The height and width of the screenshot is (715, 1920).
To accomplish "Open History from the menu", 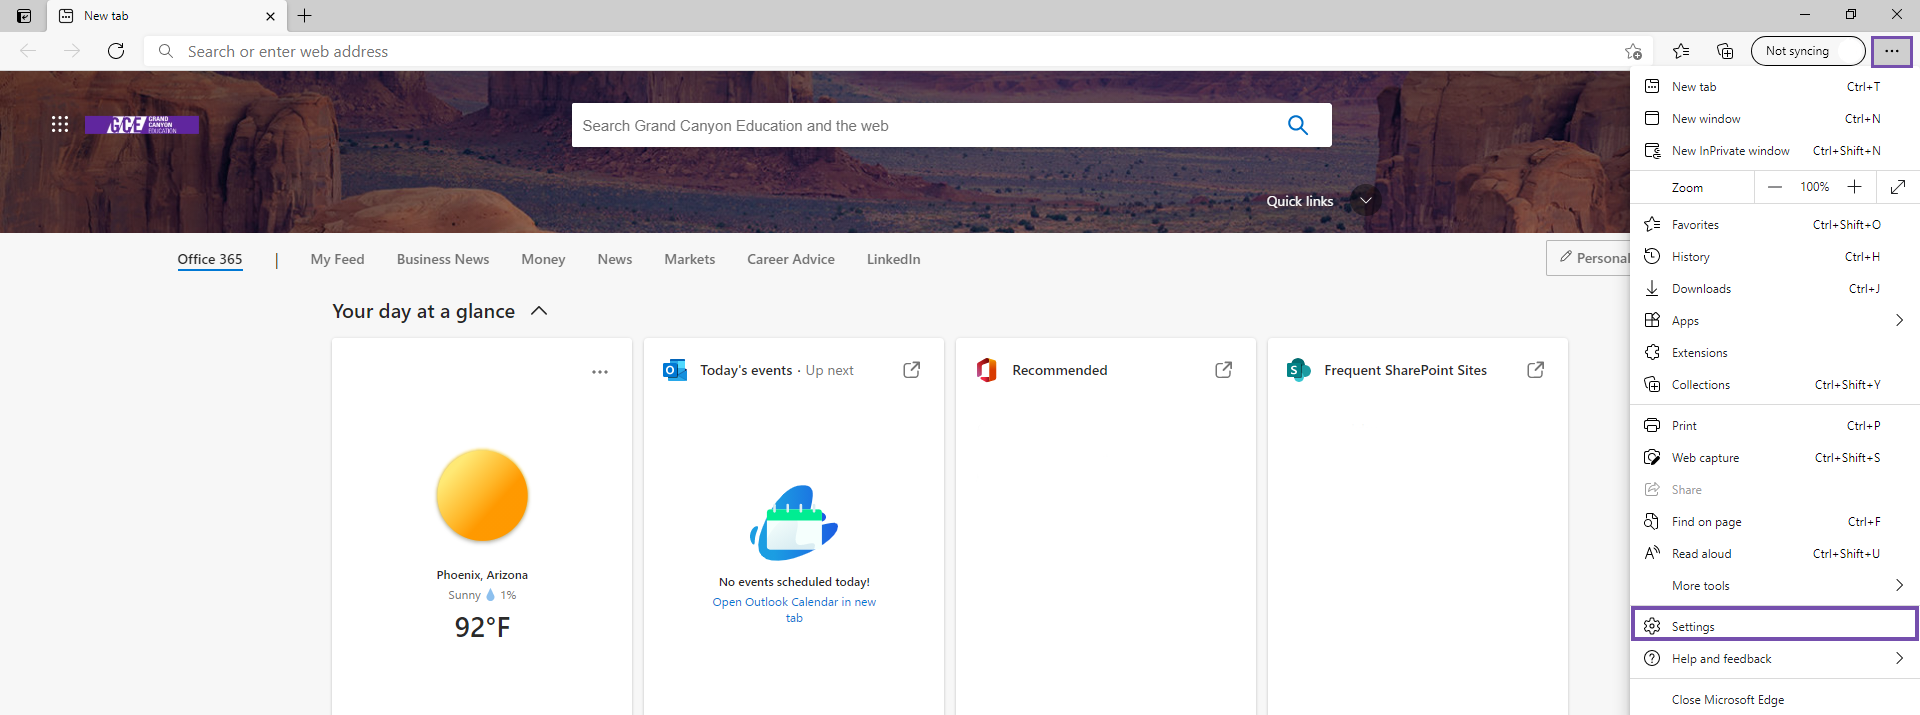I will coord(1774,257).
